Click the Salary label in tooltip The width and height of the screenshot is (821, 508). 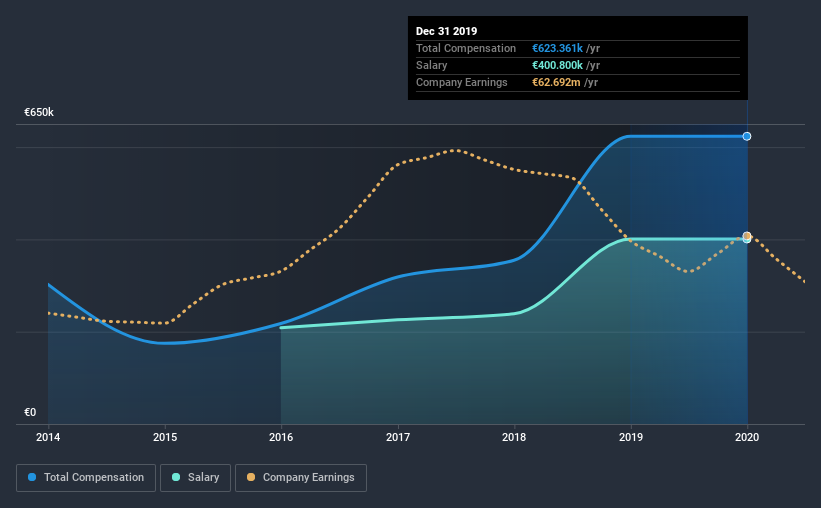pos(431,65)
